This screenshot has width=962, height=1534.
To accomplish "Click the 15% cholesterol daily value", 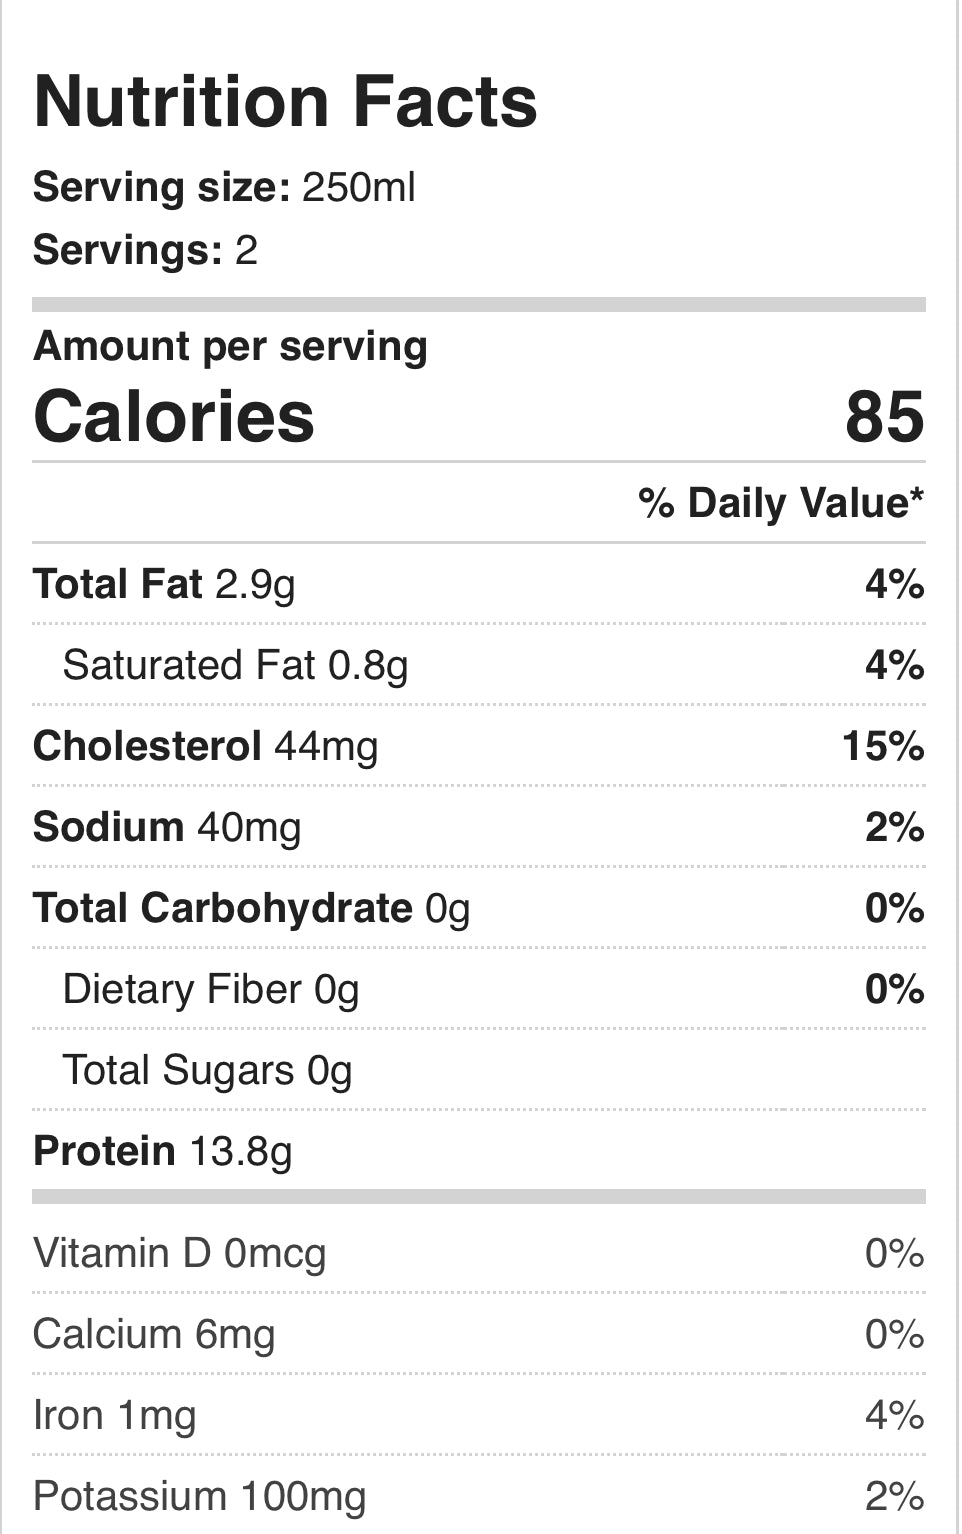I will [x=883, y=747].
